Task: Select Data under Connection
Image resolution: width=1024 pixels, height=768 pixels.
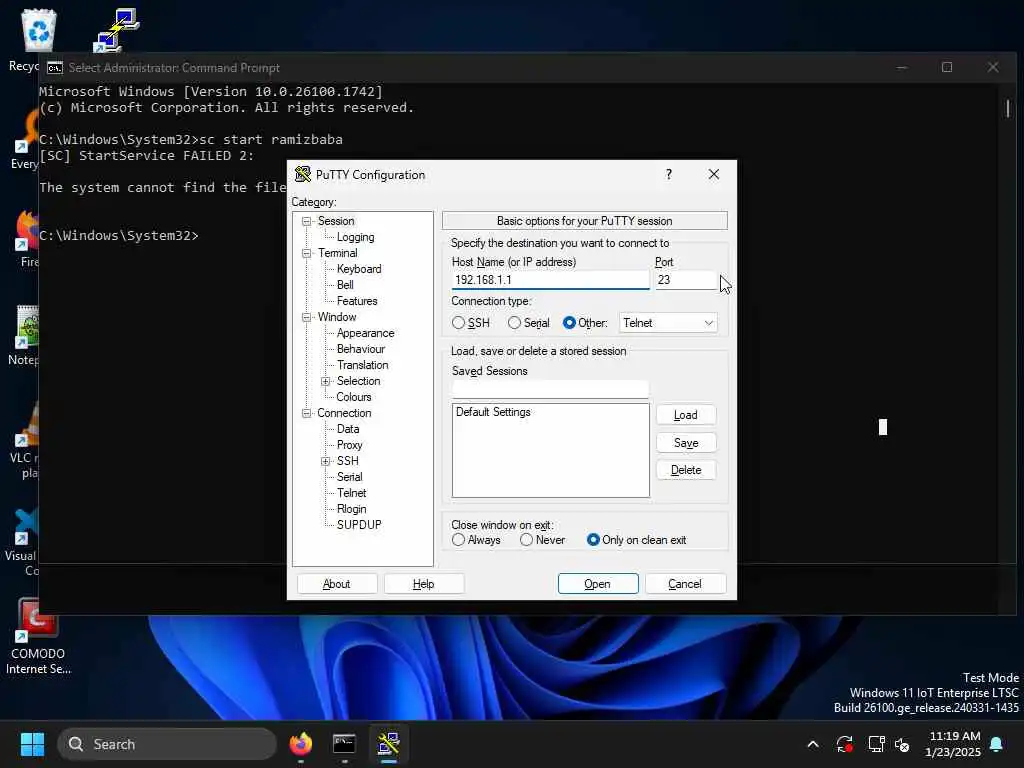Action: [347, 429]
